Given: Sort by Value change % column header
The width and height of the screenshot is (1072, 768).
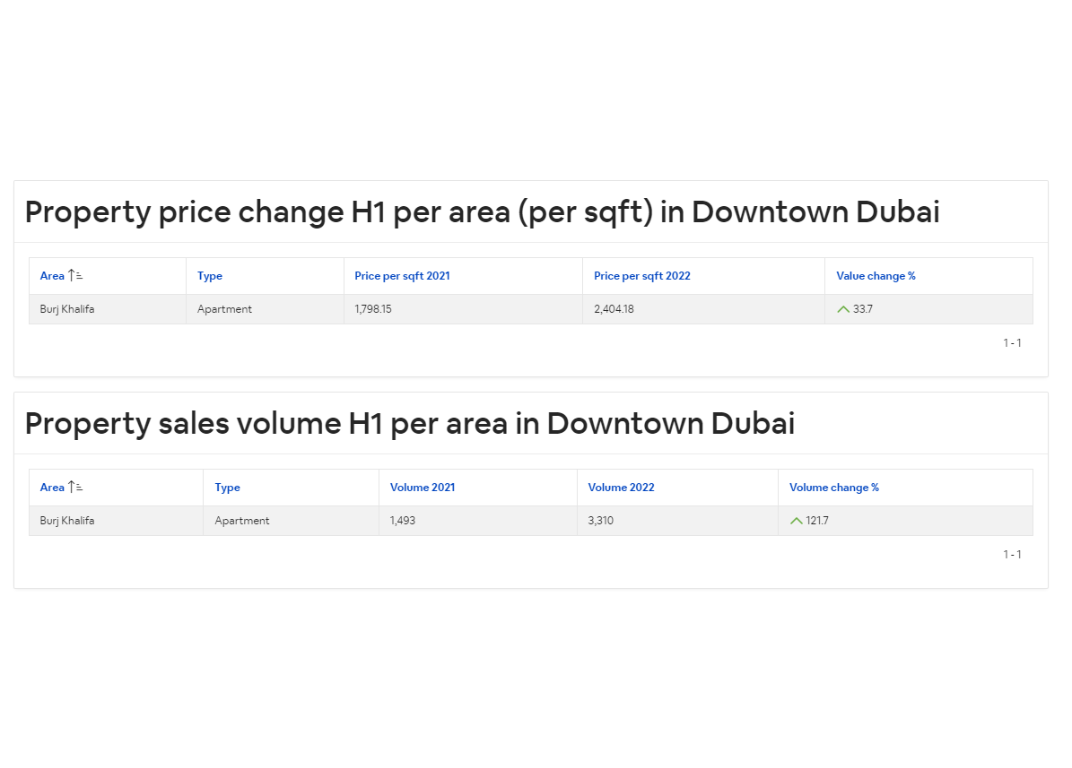Looking at the screenshot, I should [x=876, y=276].
